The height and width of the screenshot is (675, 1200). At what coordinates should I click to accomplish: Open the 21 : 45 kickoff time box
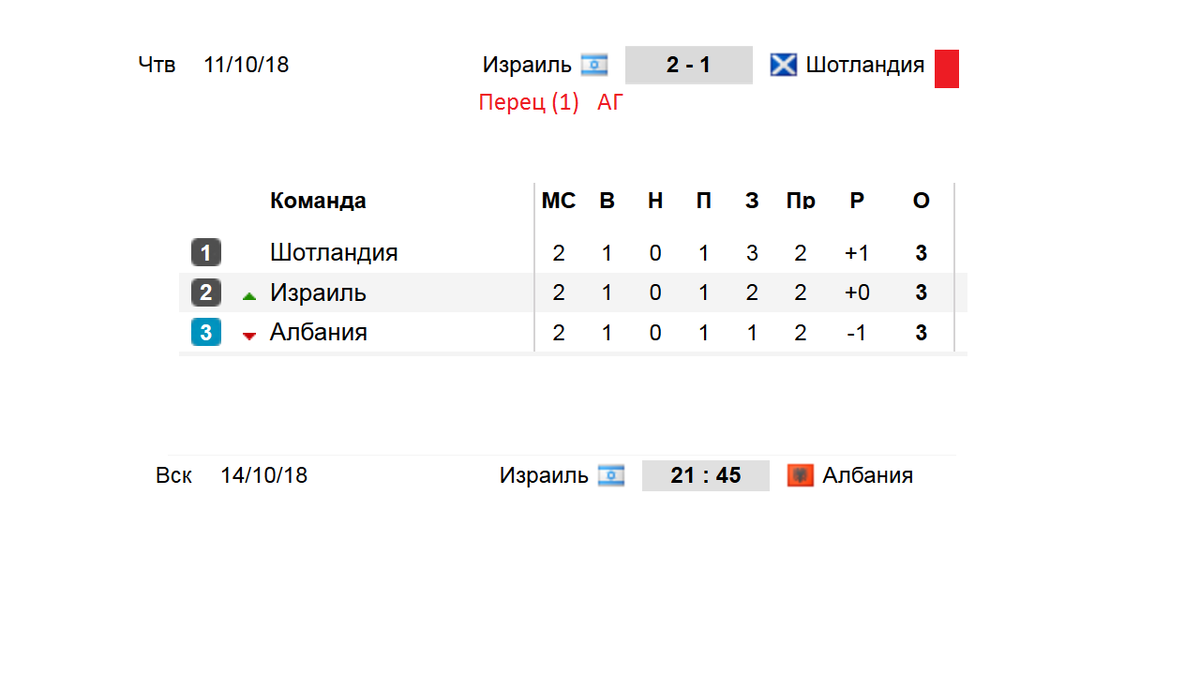point(706,475)
